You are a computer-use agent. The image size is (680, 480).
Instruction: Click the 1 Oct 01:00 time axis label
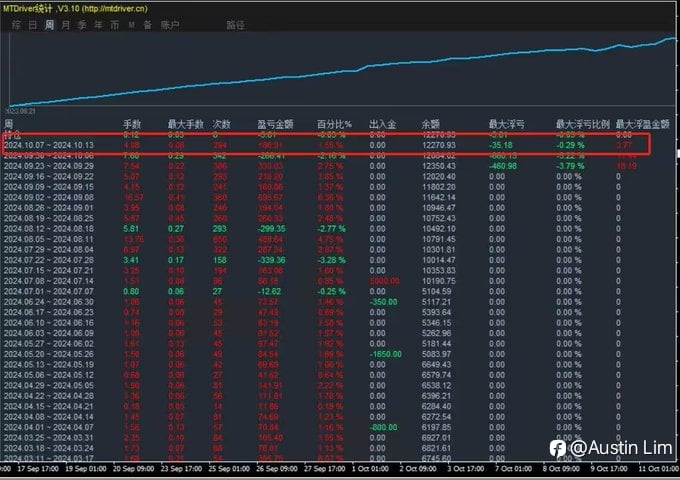[x=370, y=469]
